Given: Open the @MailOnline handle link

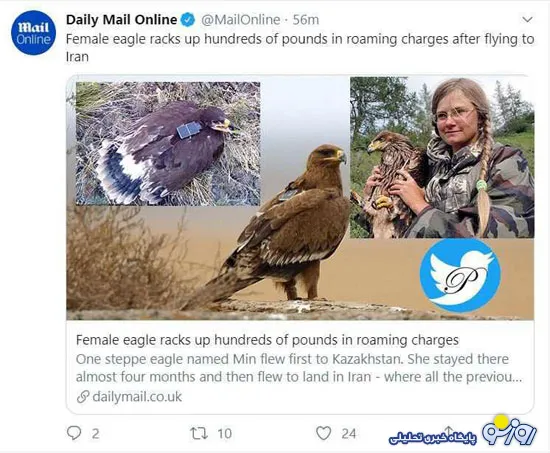Looking at the screenshot, I should point(241,20).
